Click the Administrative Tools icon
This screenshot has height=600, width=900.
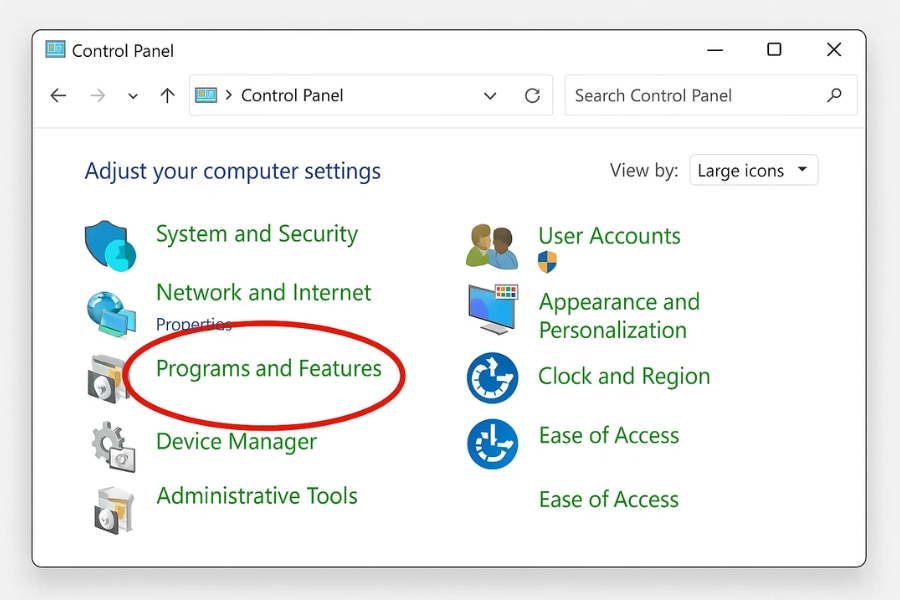coord(113,509)
